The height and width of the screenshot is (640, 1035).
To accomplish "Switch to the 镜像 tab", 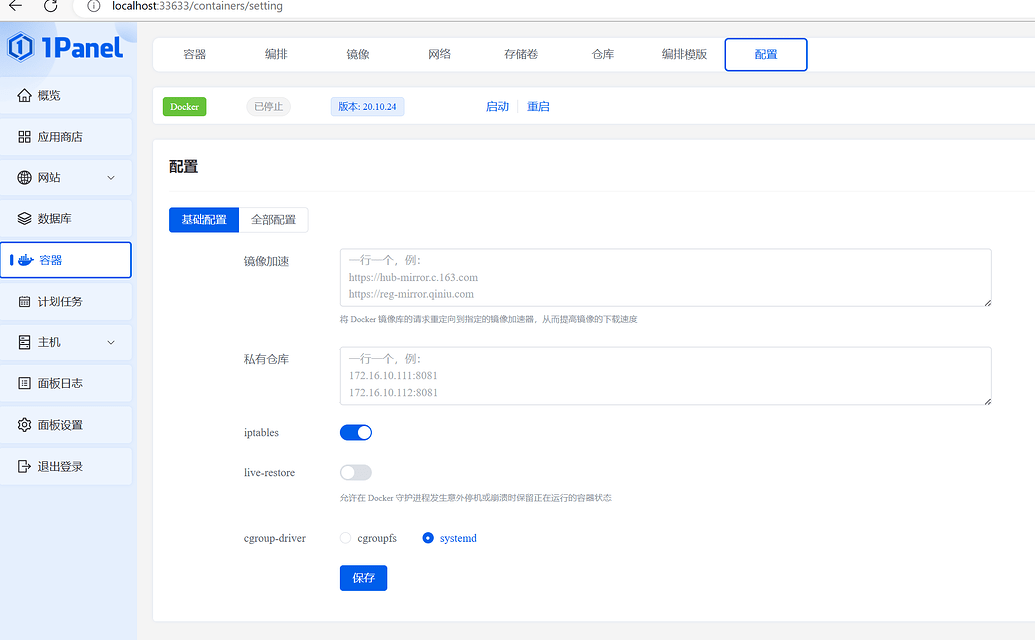I will point(358,54).
